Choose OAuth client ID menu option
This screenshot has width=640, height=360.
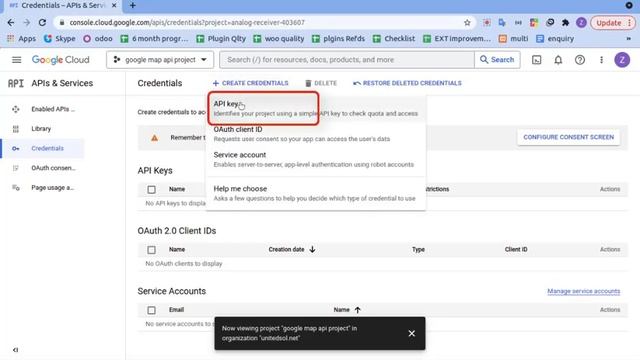coord(316,134)
